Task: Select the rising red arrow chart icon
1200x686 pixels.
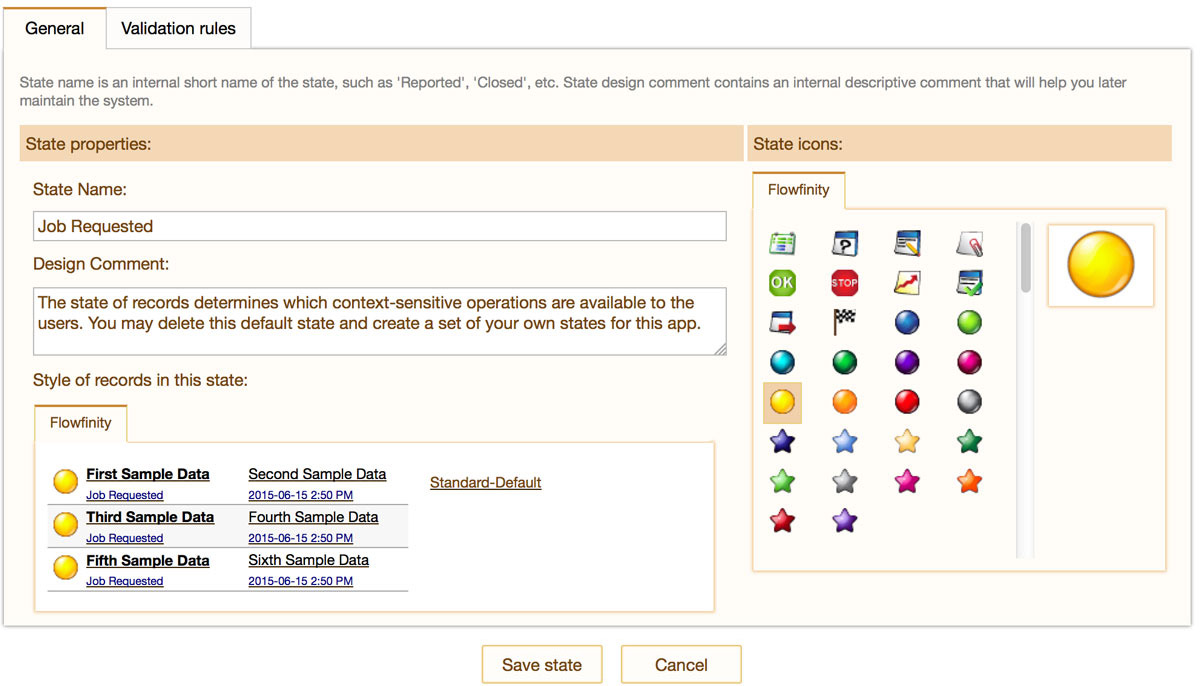Action: point(907,283)
